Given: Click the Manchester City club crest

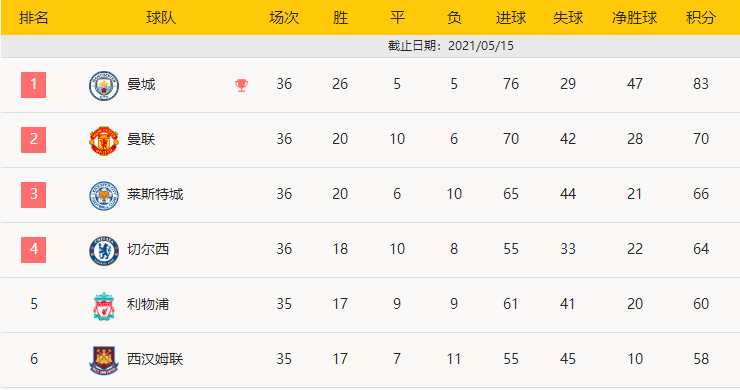Looking at the screenshot, I should pyautogui.click(x=104, y=85).
